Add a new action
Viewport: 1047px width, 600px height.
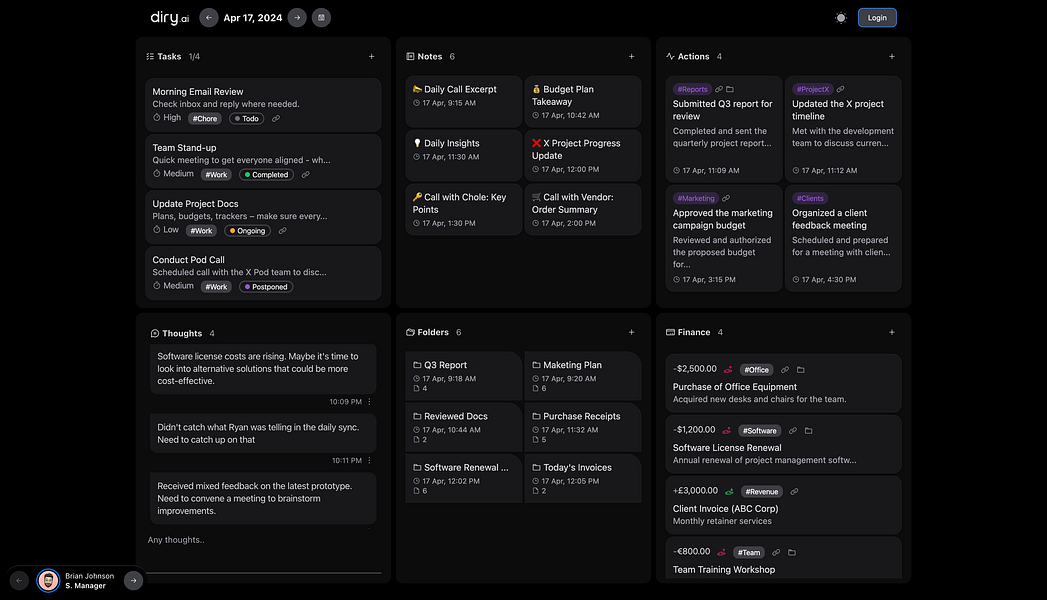tap(891, 57)
